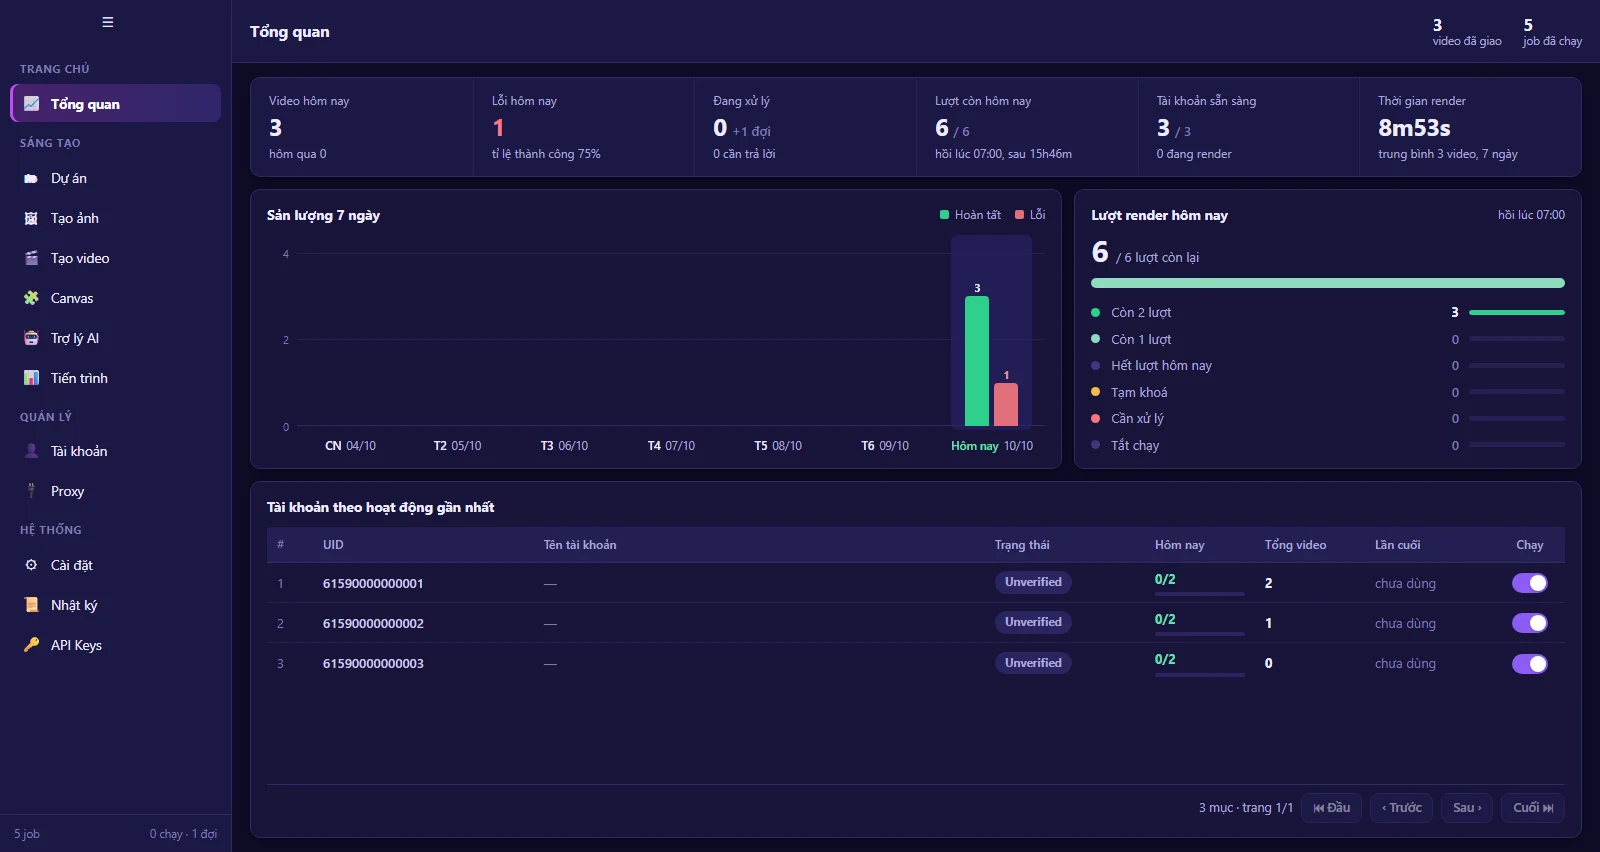Open the Tiến trình chart icon

point(31,378)
